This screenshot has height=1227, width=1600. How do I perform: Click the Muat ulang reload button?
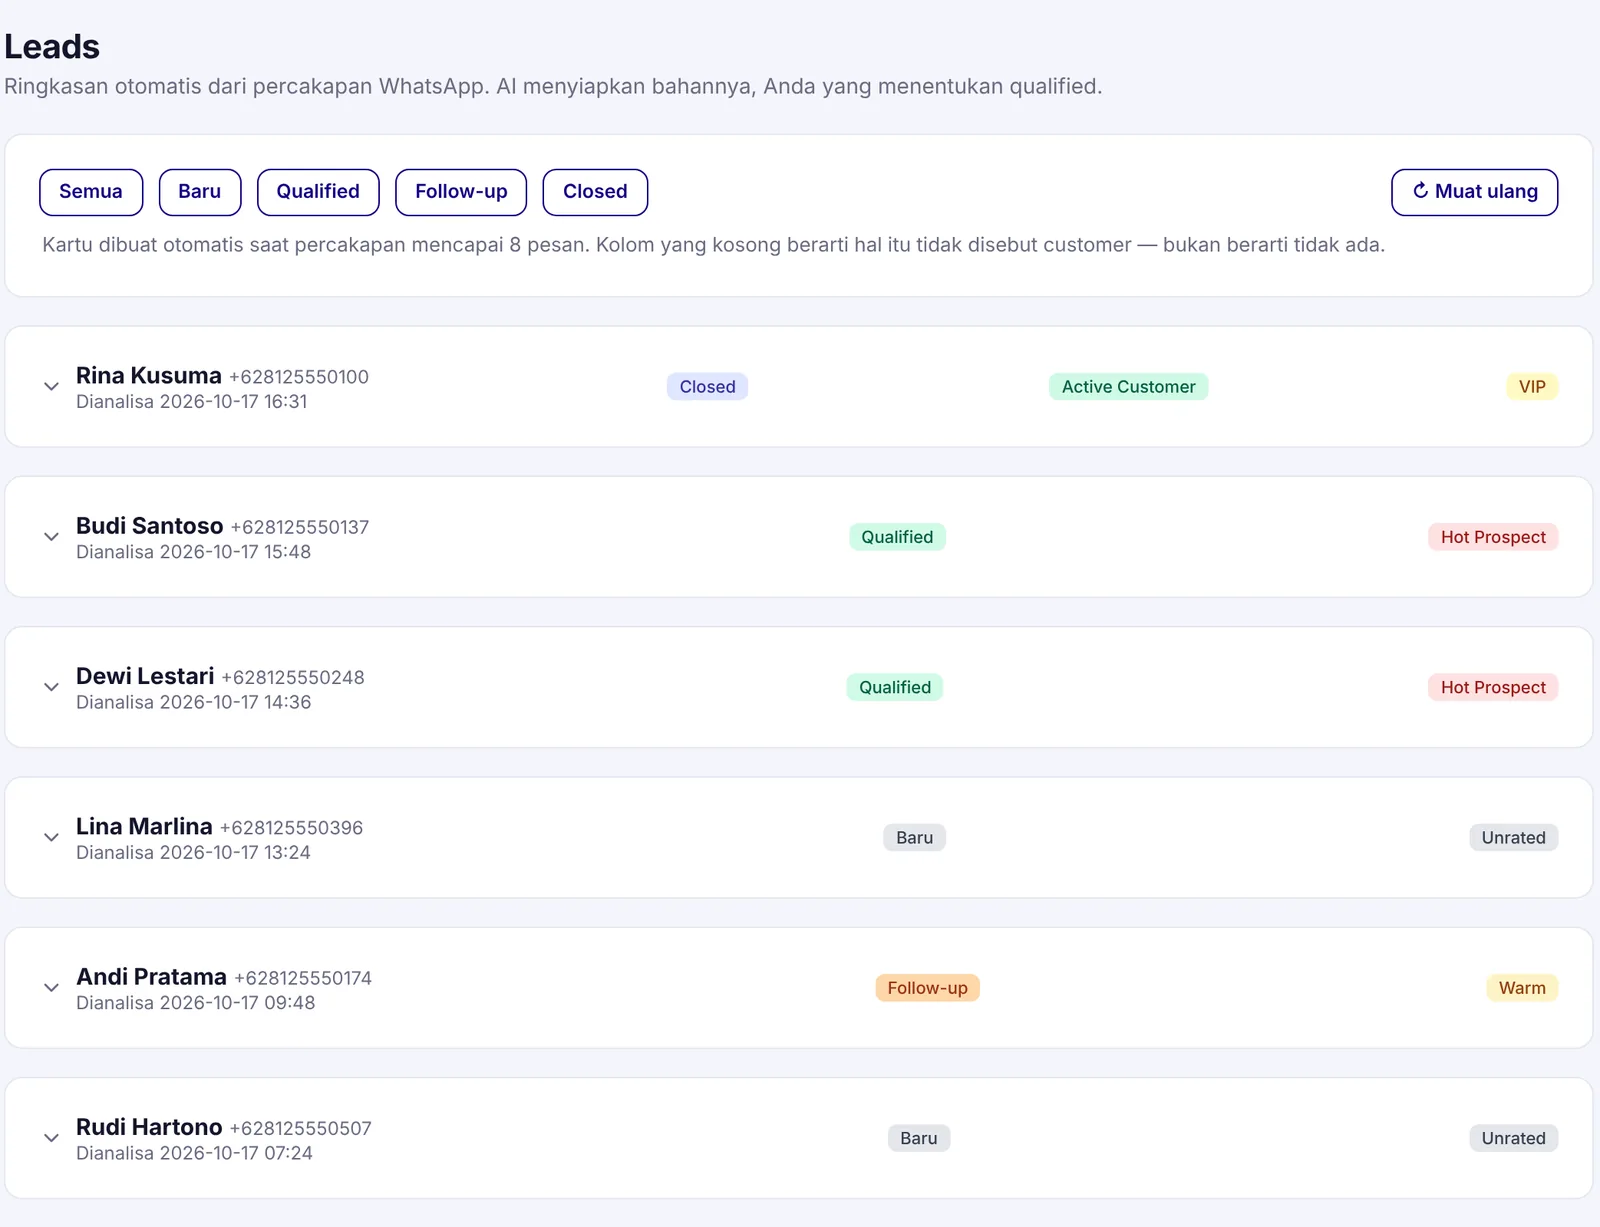[1475, 192]
